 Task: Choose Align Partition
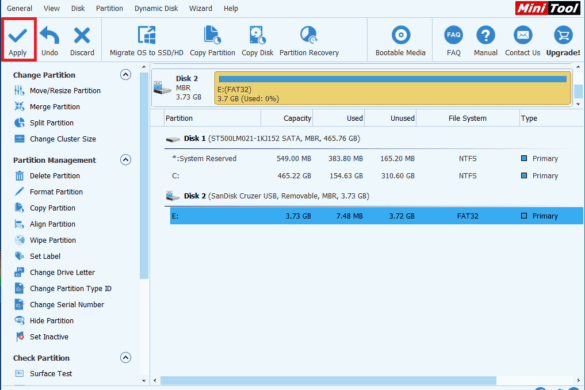[x=45, y=224]
